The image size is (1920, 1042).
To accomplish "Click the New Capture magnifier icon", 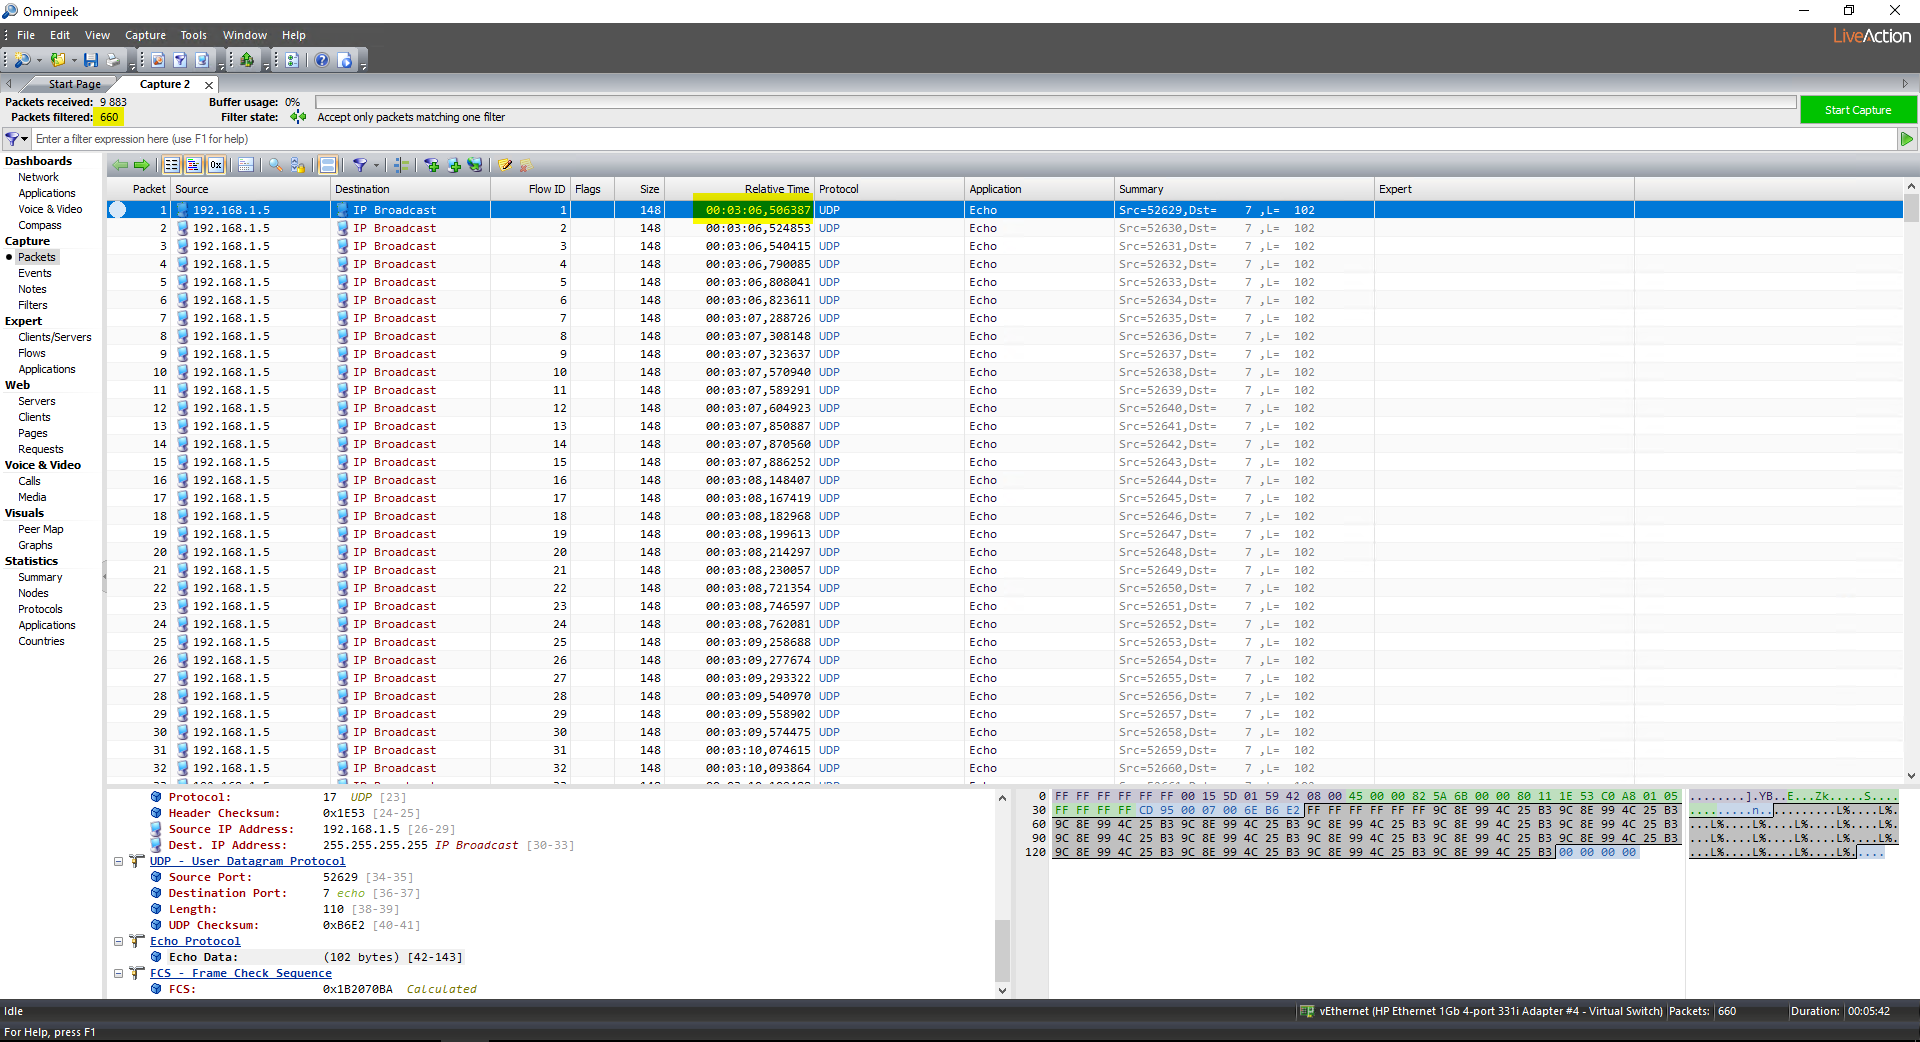I will (x=21, y=60).
